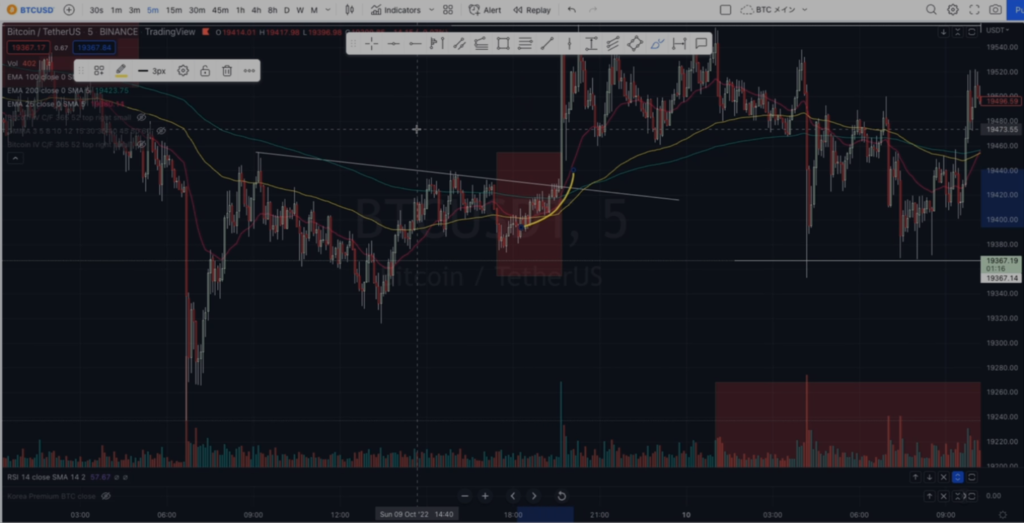Zoom in the chart with plus button
This screenshot has height=523, width=1024.
coord(485,496)
